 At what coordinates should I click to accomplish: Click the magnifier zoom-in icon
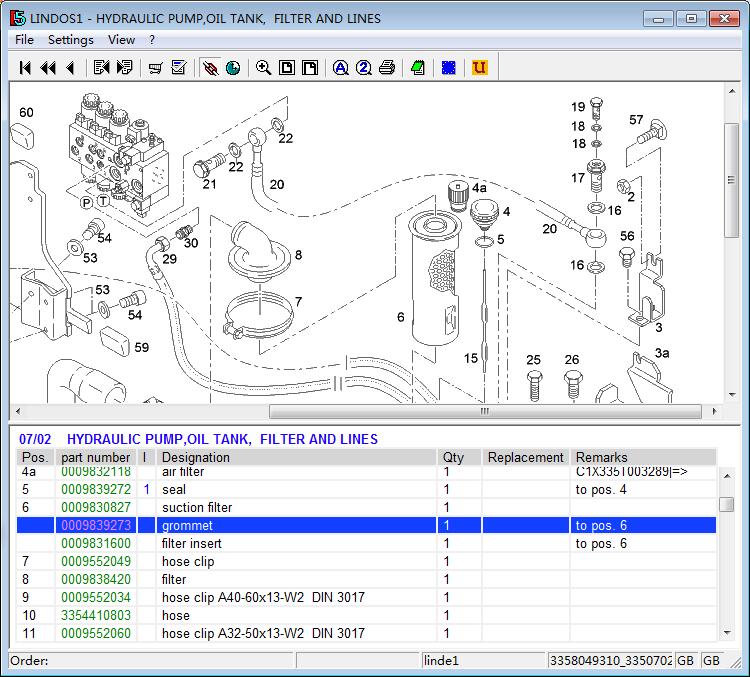point(263,68)
